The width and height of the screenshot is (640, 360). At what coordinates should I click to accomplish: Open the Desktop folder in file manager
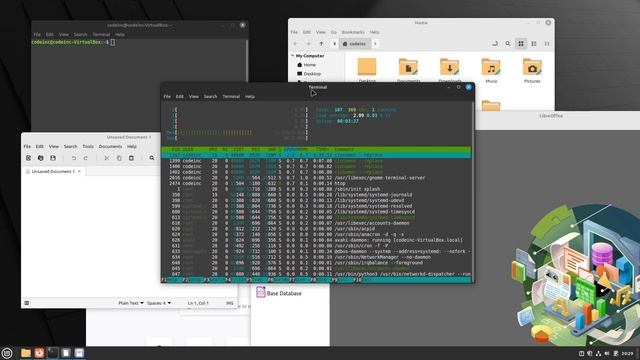pos(367,67)
